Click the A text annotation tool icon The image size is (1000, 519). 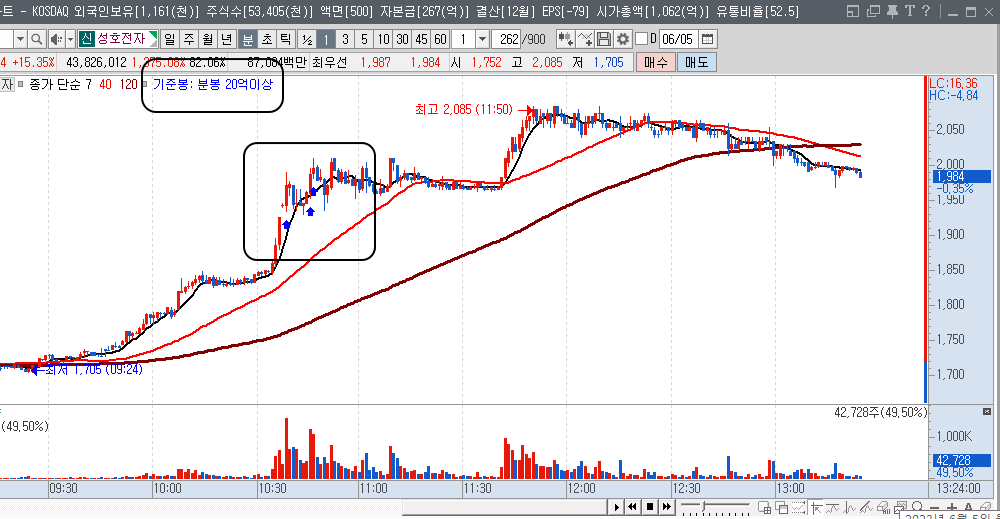[x=968, y=508]
